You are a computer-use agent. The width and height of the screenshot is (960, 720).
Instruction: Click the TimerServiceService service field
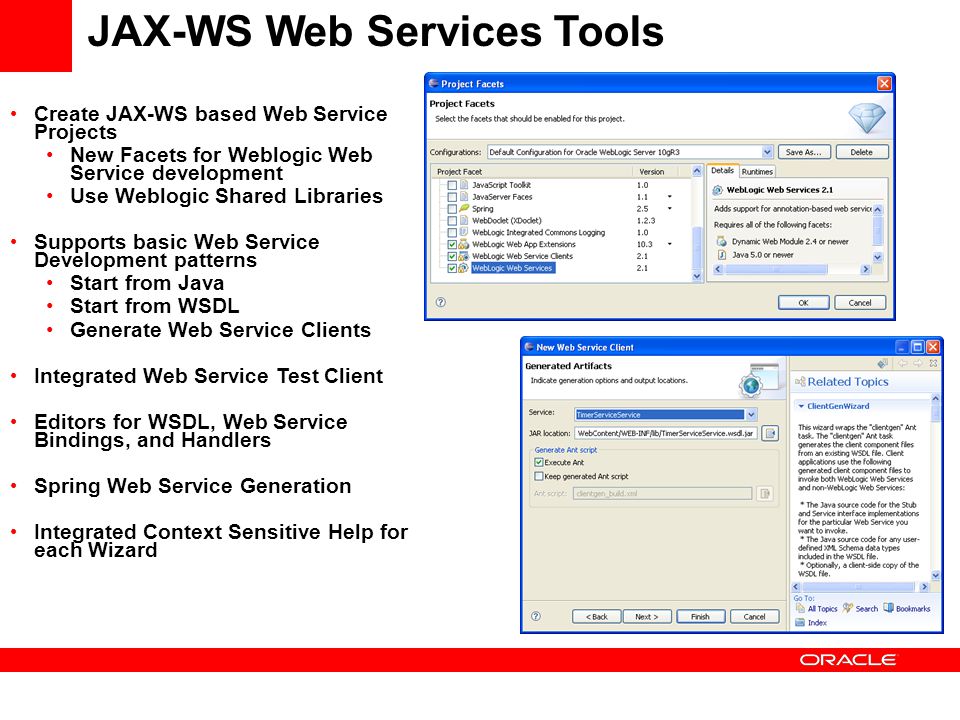(660, 414)
